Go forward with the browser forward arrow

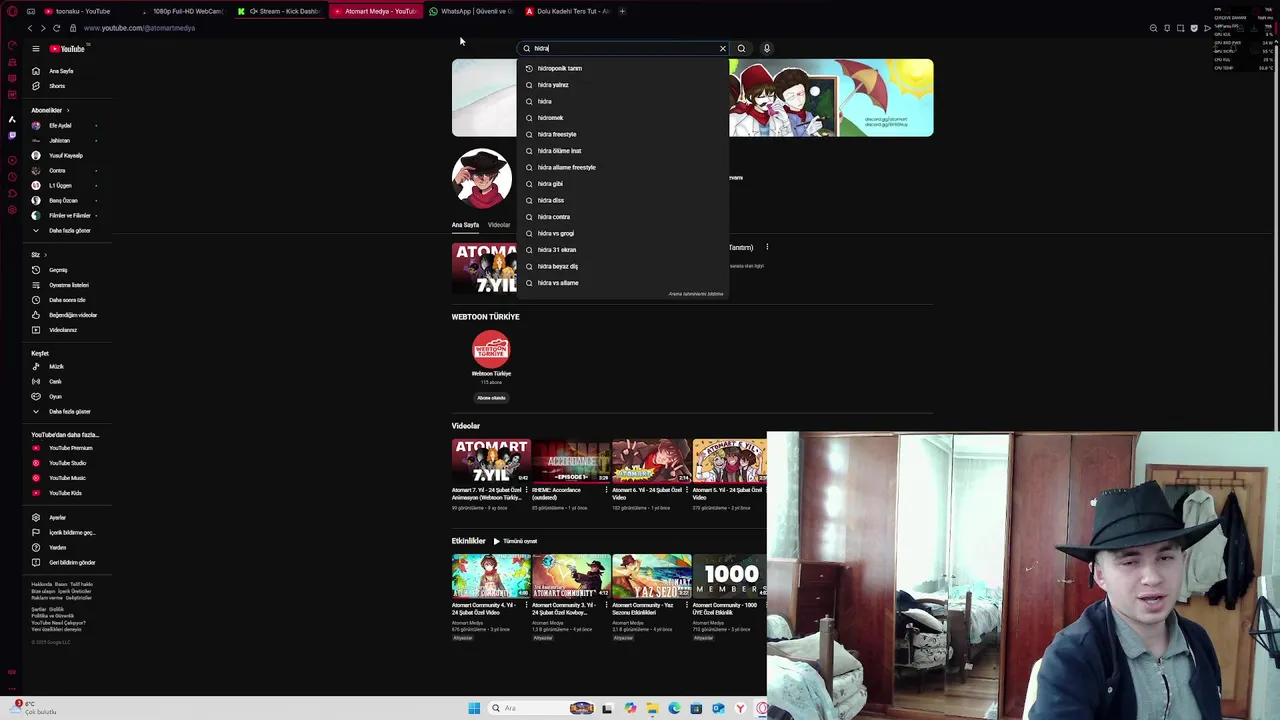tap(42, 28)
